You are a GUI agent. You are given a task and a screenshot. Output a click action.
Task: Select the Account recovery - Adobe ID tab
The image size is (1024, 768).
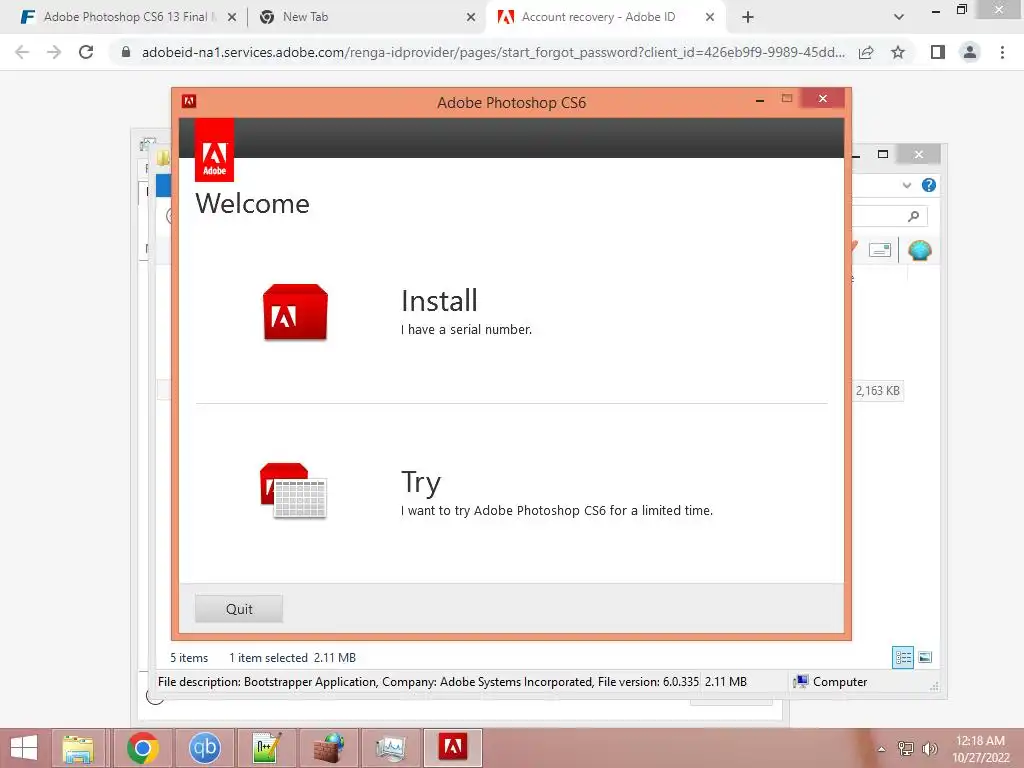pyautogui.click(x=598, y=17)
